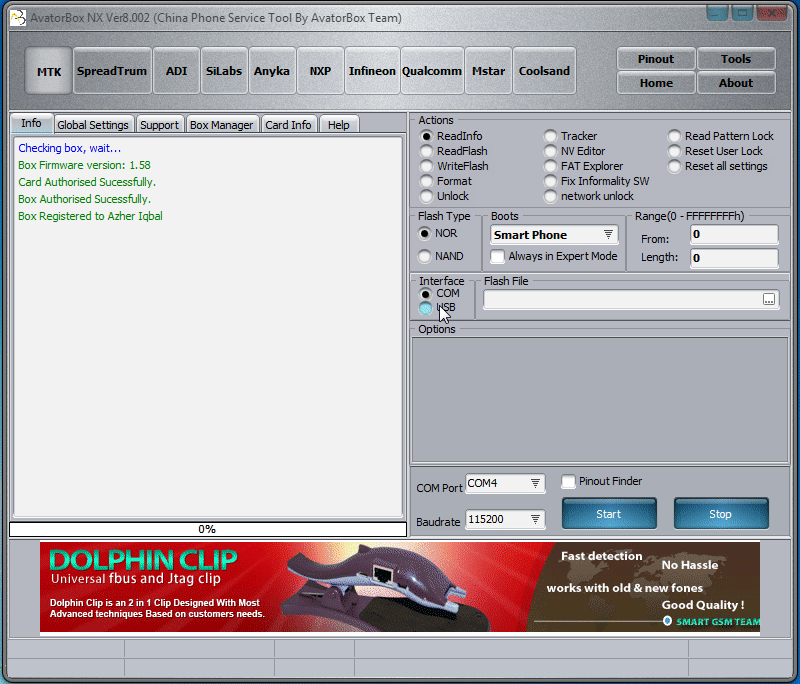Open the About dialog
800x684 pixels.
pos(736,83)
